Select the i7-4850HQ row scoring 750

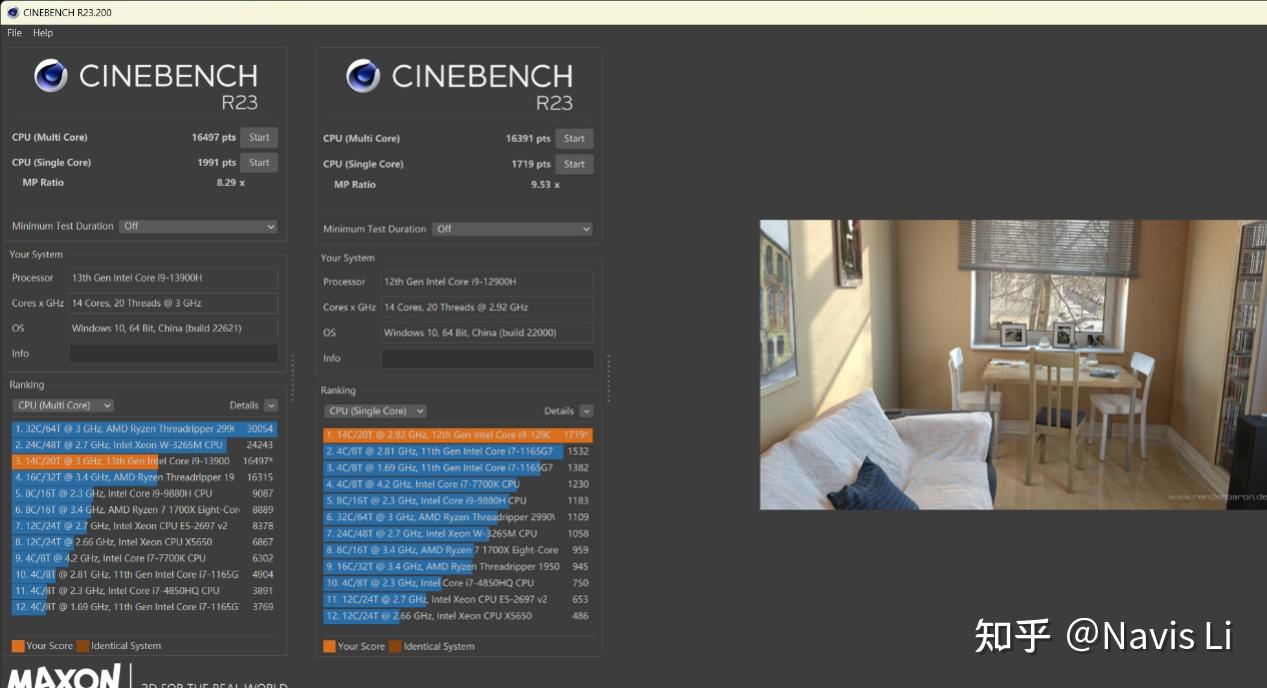point(458,583)
